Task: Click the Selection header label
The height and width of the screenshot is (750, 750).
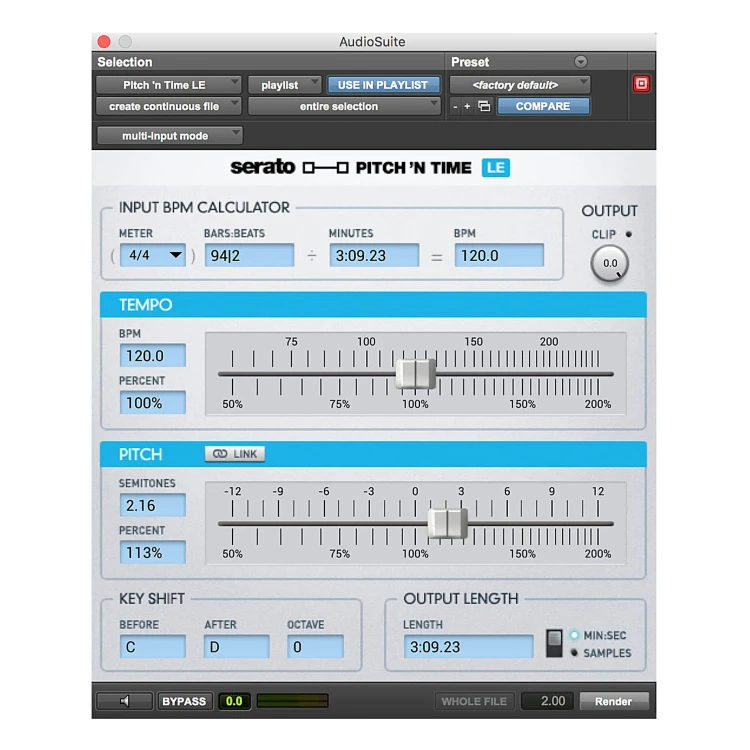Action: (x=125, y=62)
